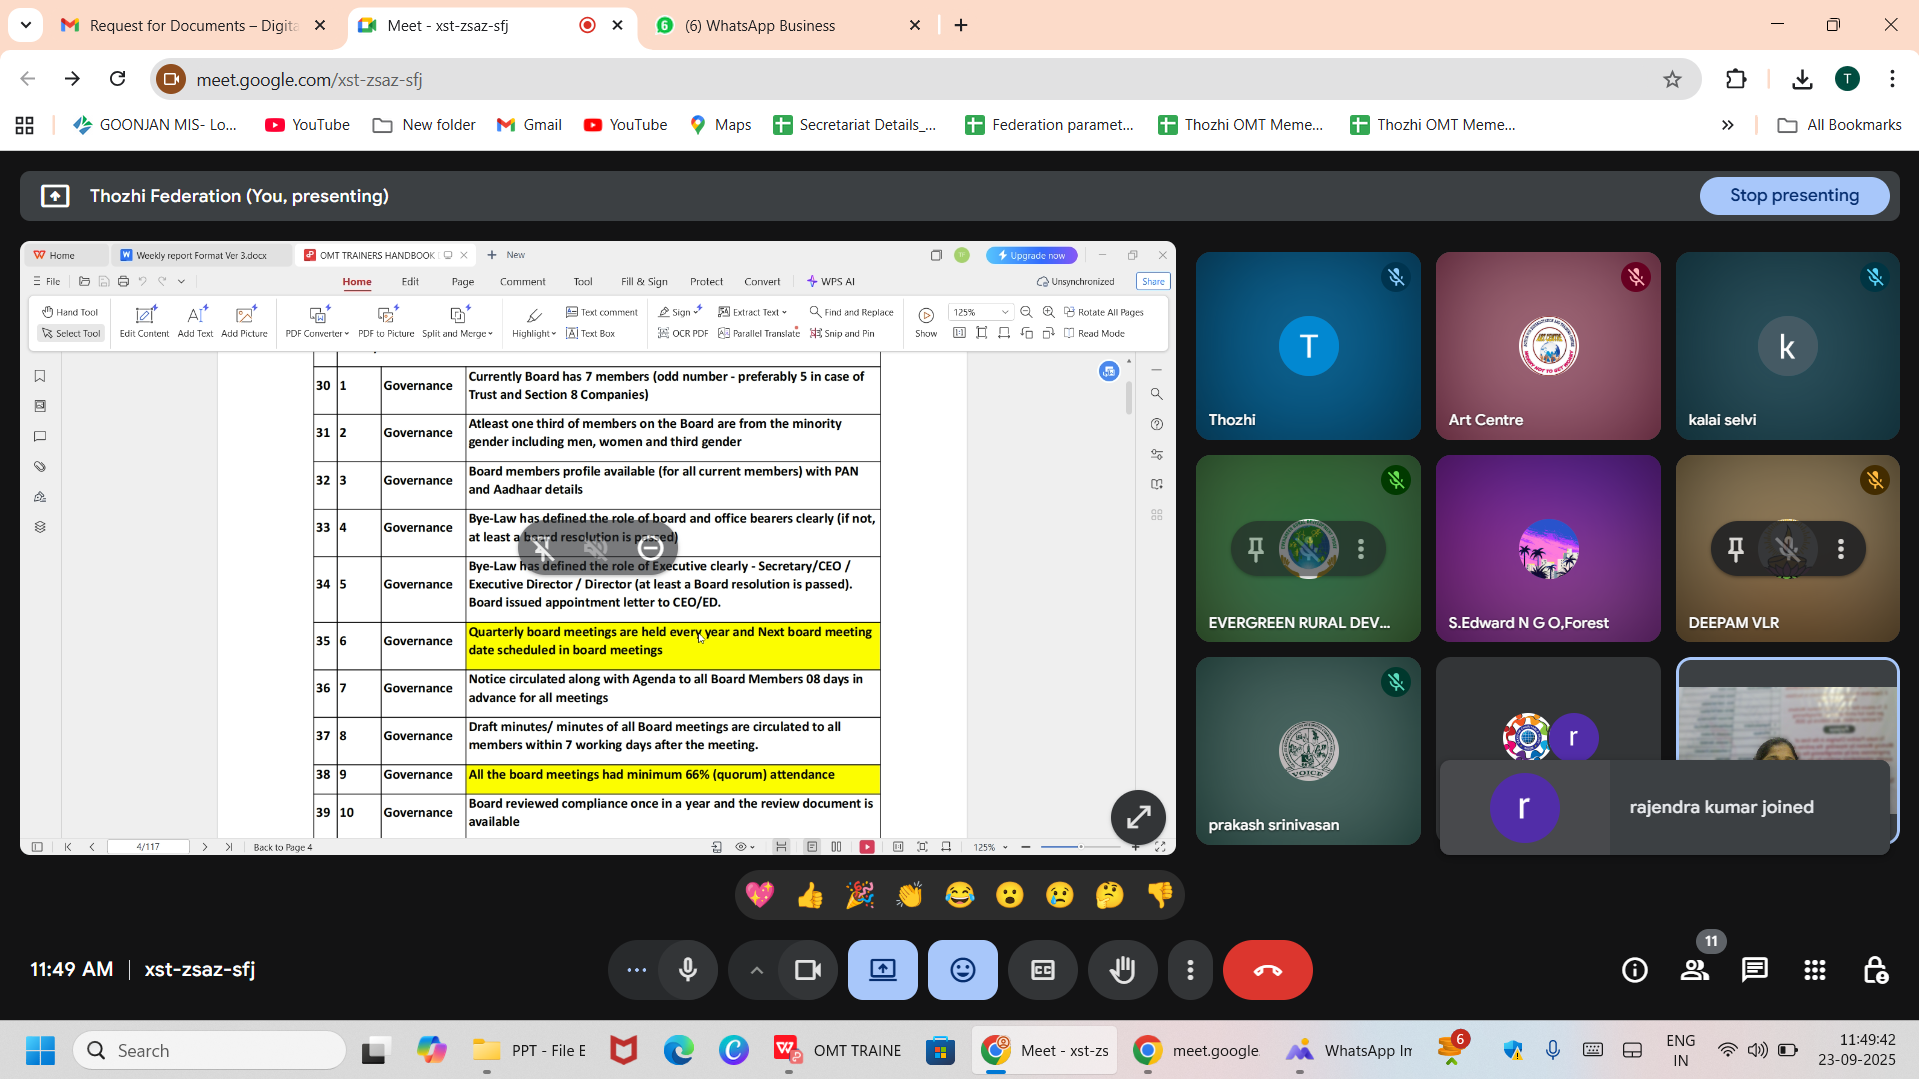Open more options three-dot menu in Meet

click(x=1190, y=970)
